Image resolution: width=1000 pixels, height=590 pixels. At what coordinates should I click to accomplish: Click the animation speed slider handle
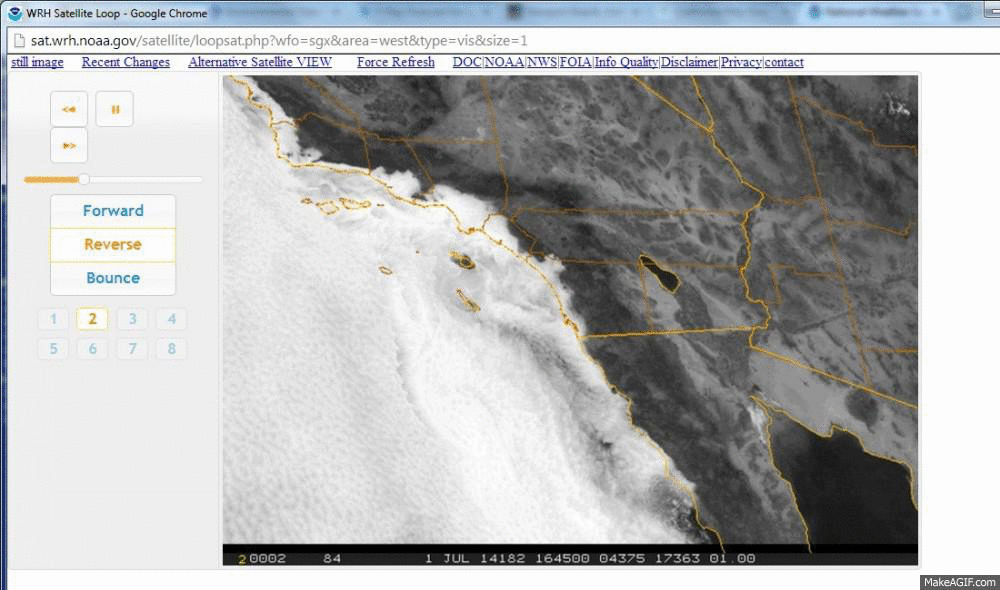pyautogui.click(x=84, y=180)
